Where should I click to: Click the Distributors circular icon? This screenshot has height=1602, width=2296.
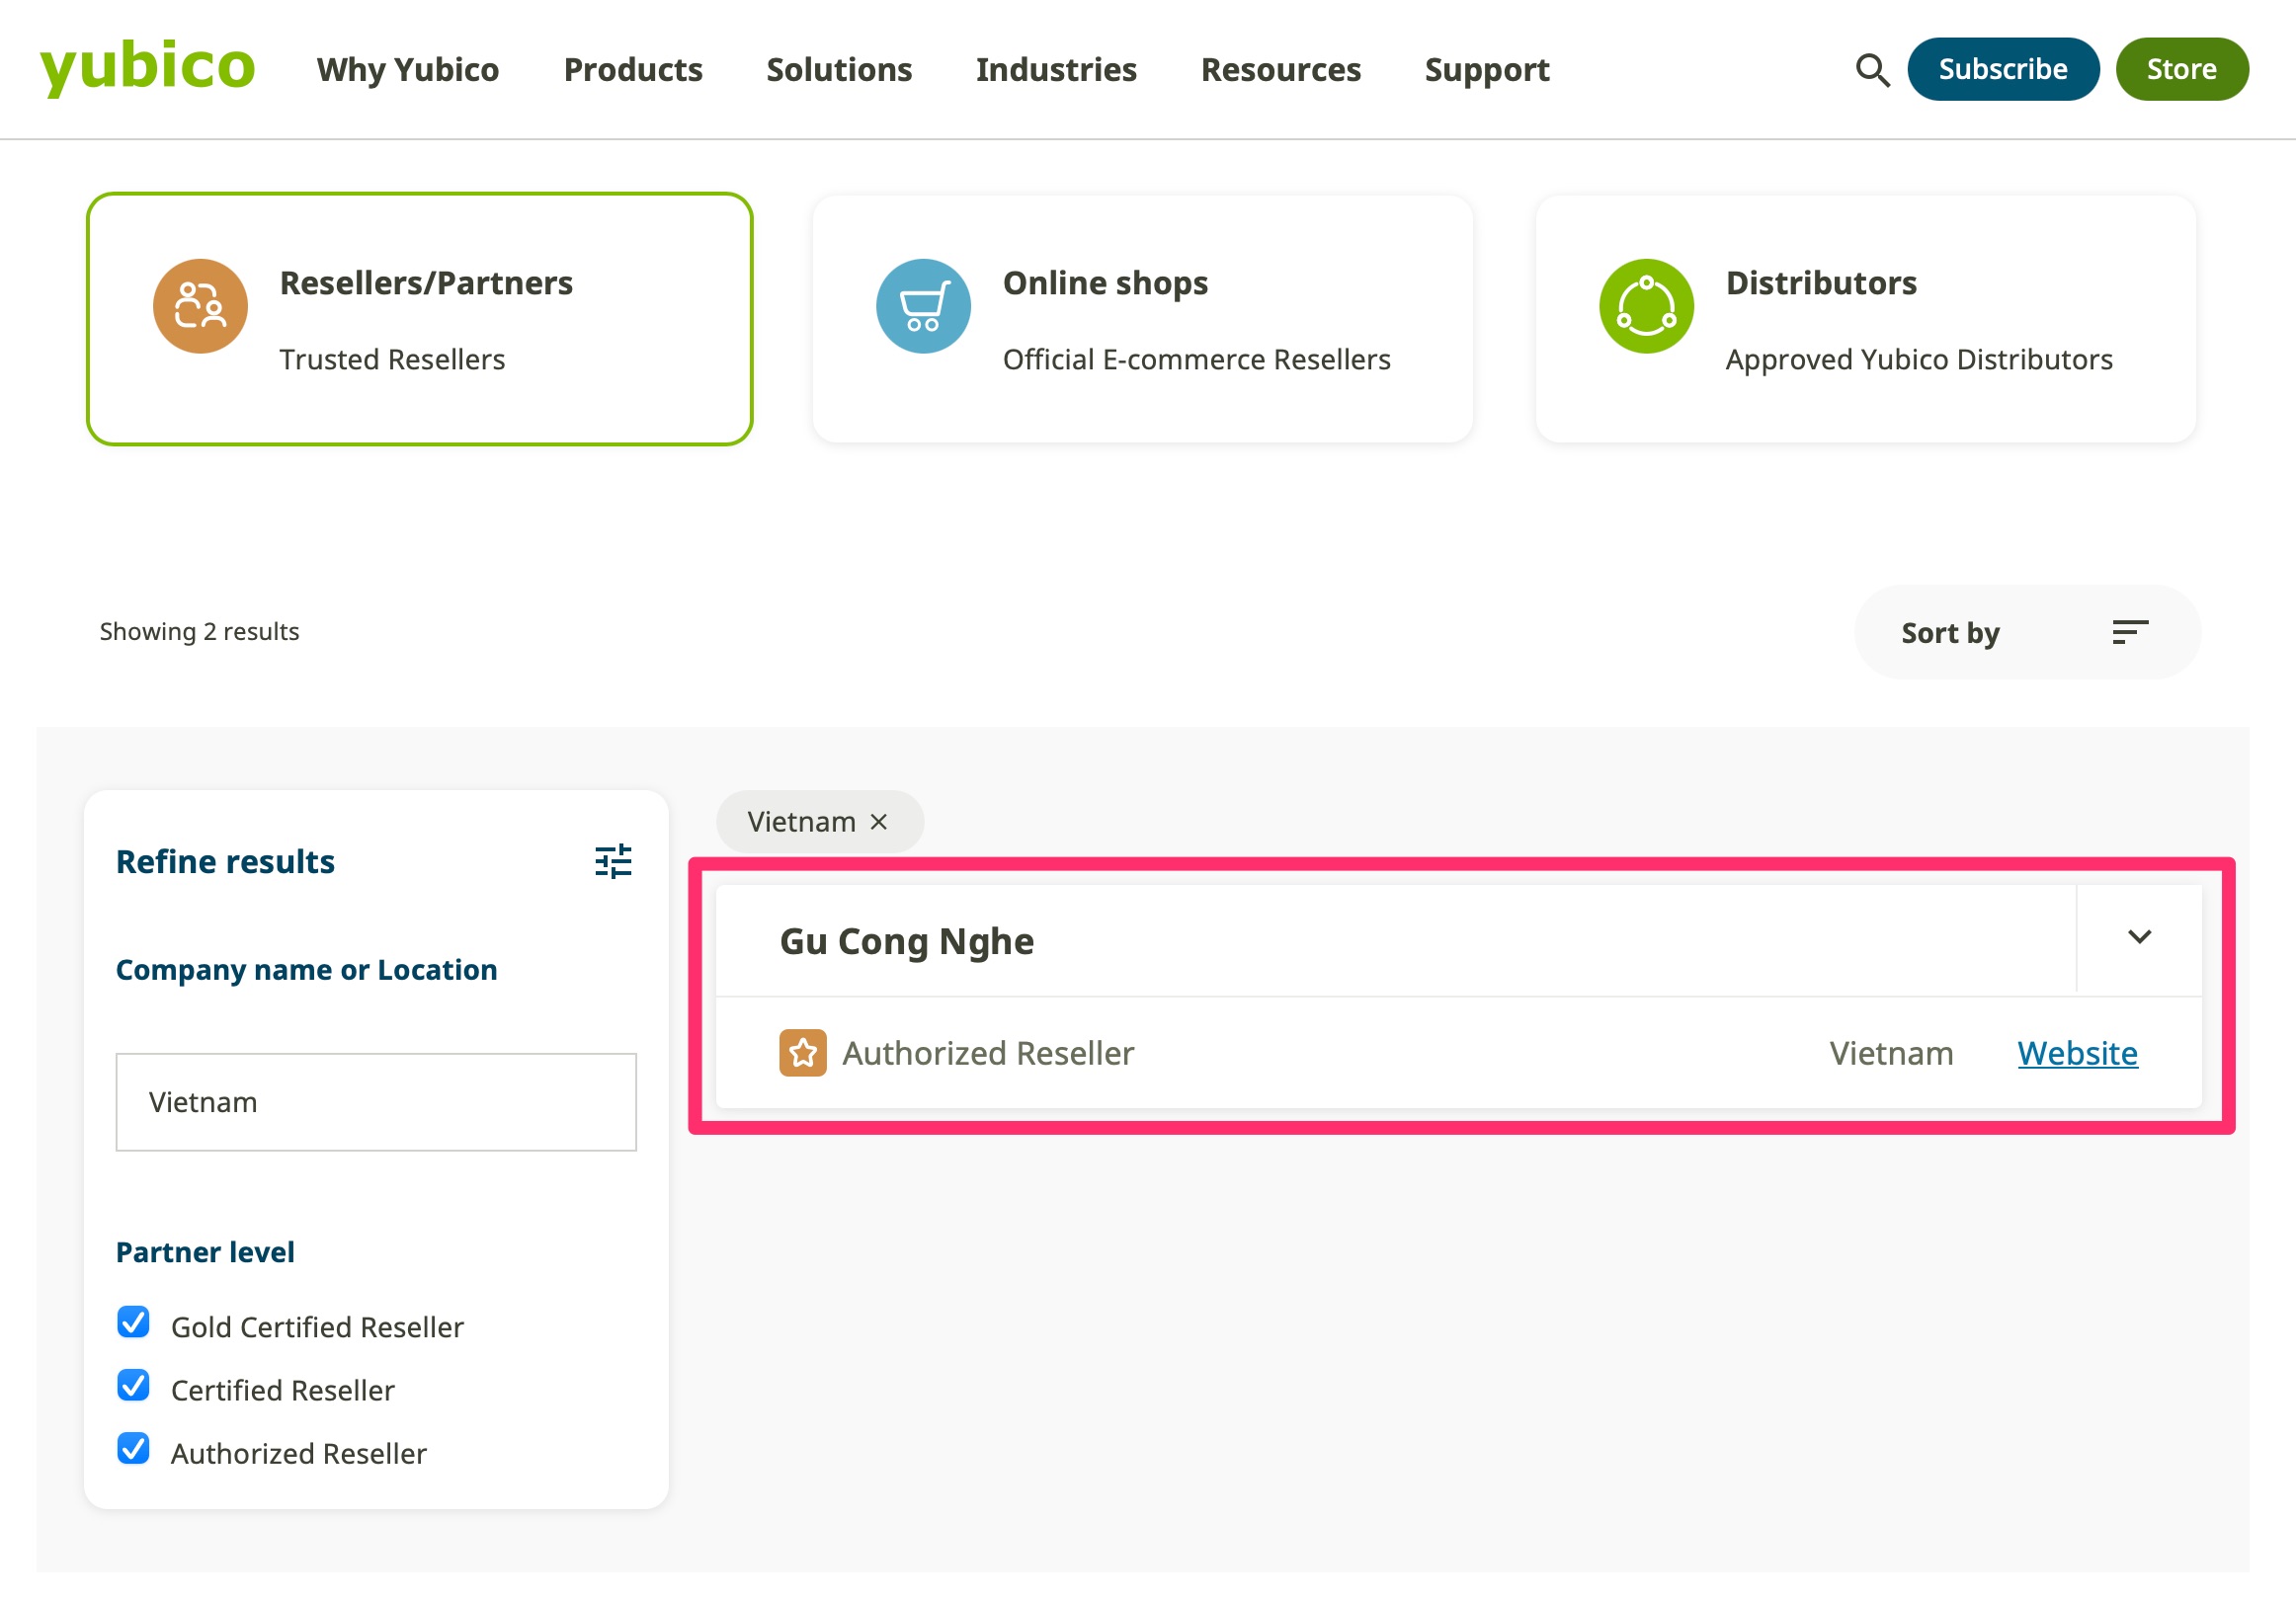click(x=1646, y=306)
